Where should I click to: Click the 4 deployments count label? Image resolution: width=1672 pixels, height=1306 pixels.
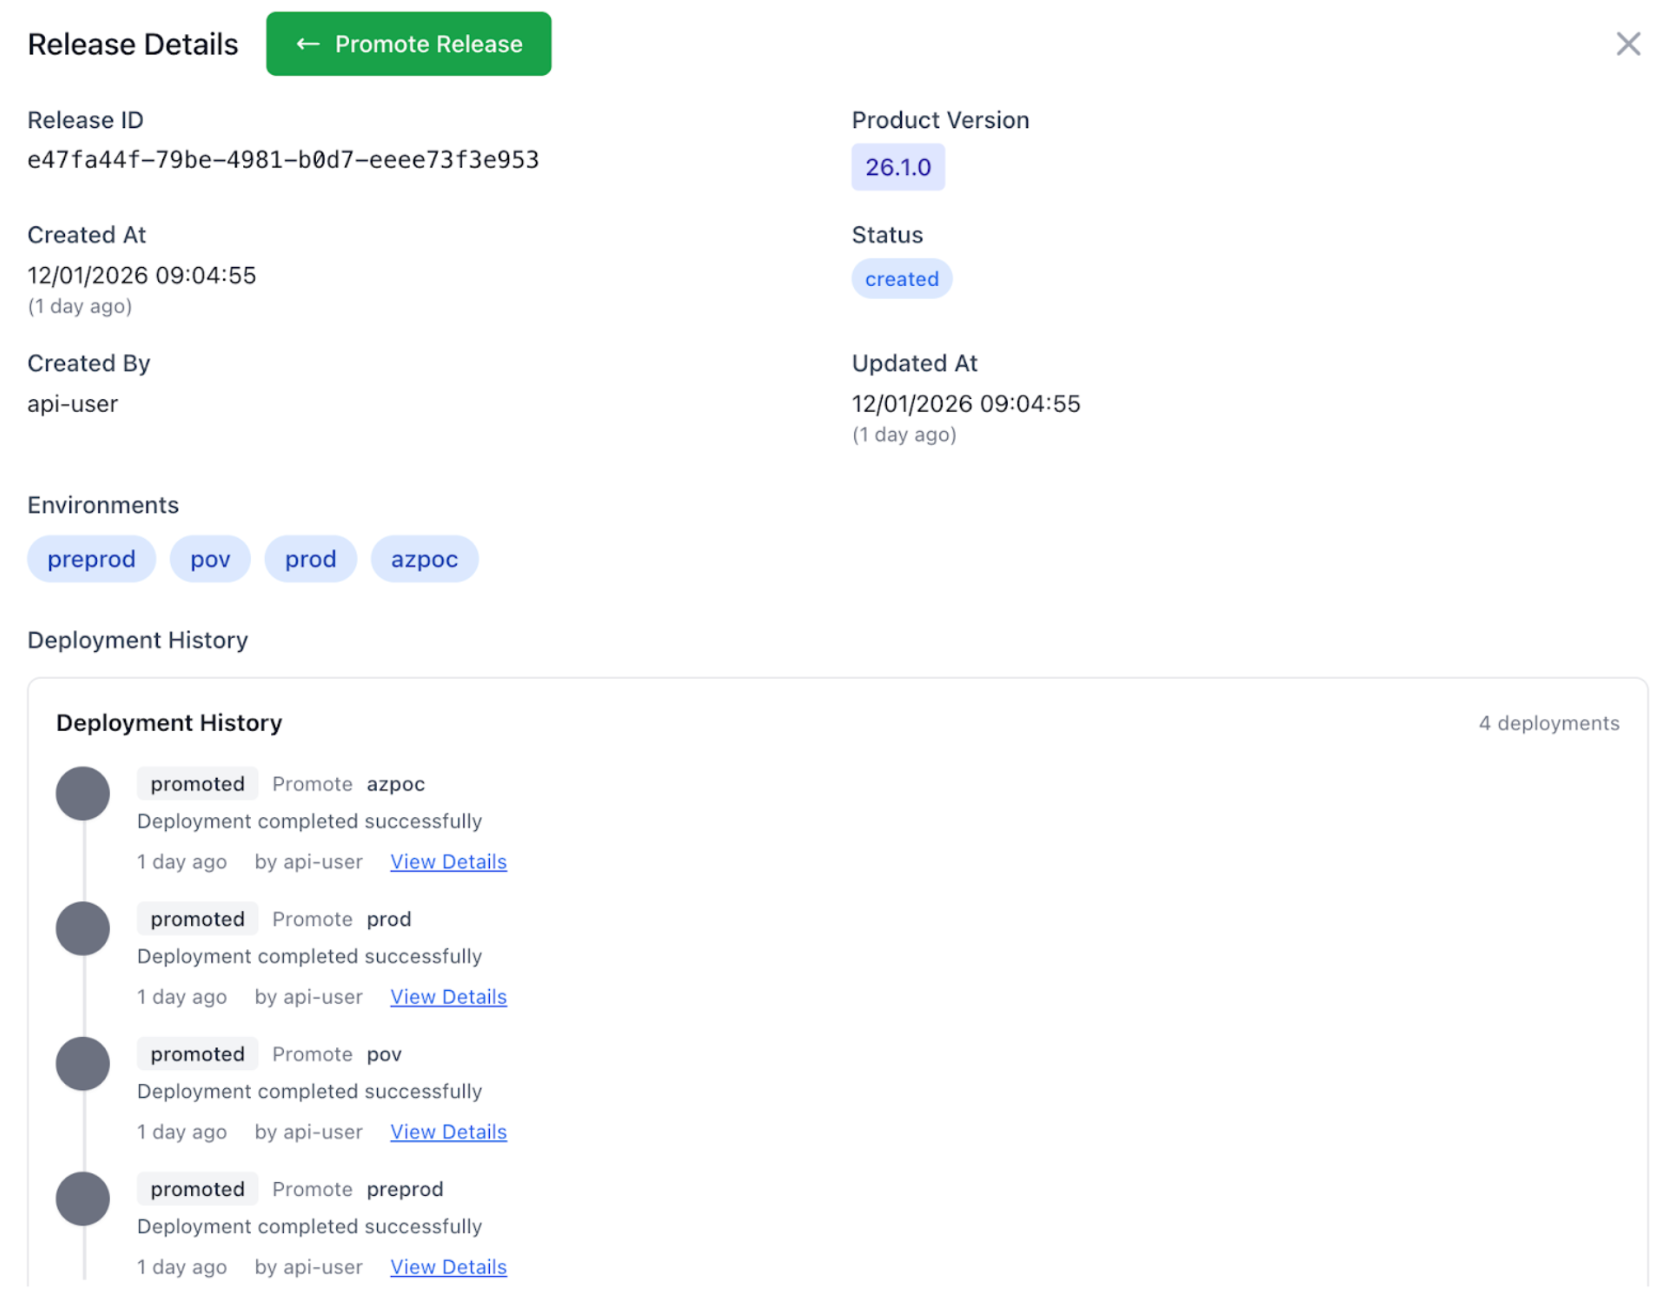click(x=1548, y=723)
